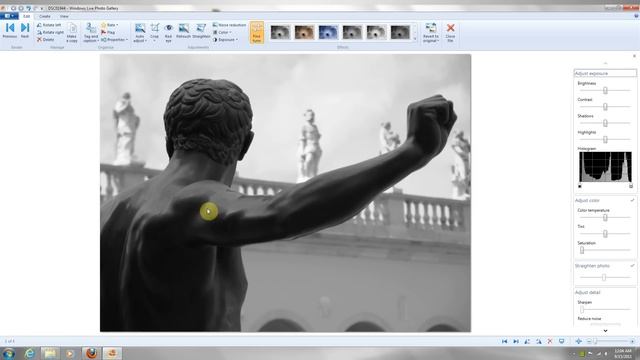Delete the photo via ribbon Delete

click(45, 40)
